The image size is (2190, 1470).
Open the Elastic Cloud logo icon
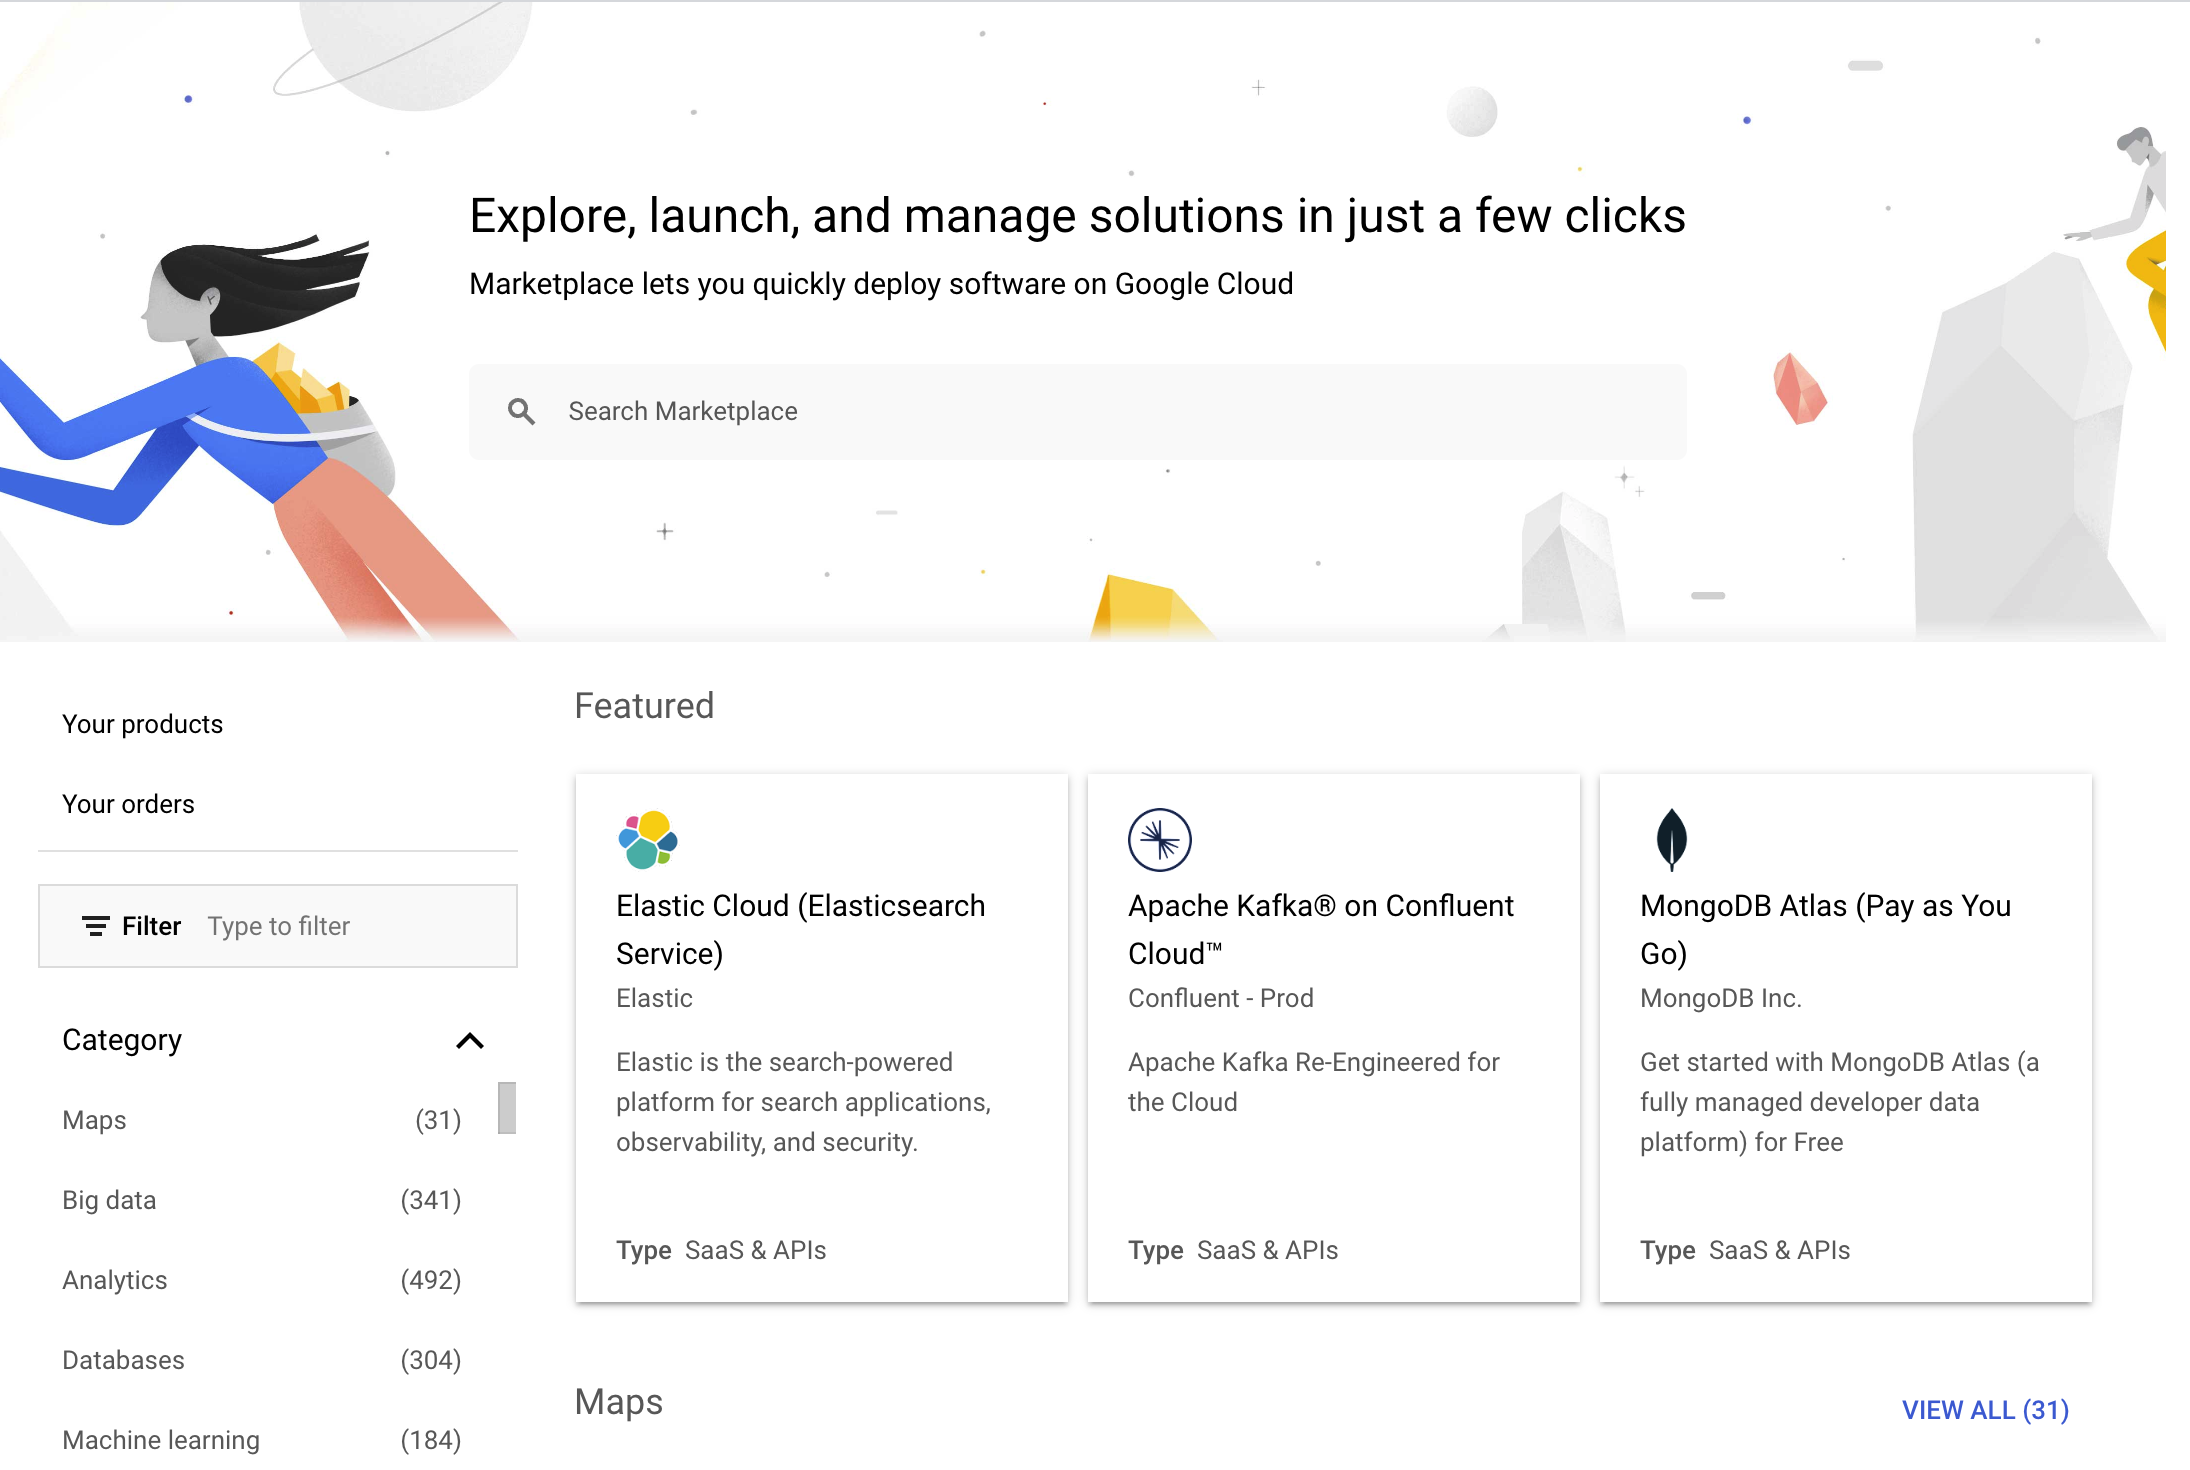(x=648, y=840)
